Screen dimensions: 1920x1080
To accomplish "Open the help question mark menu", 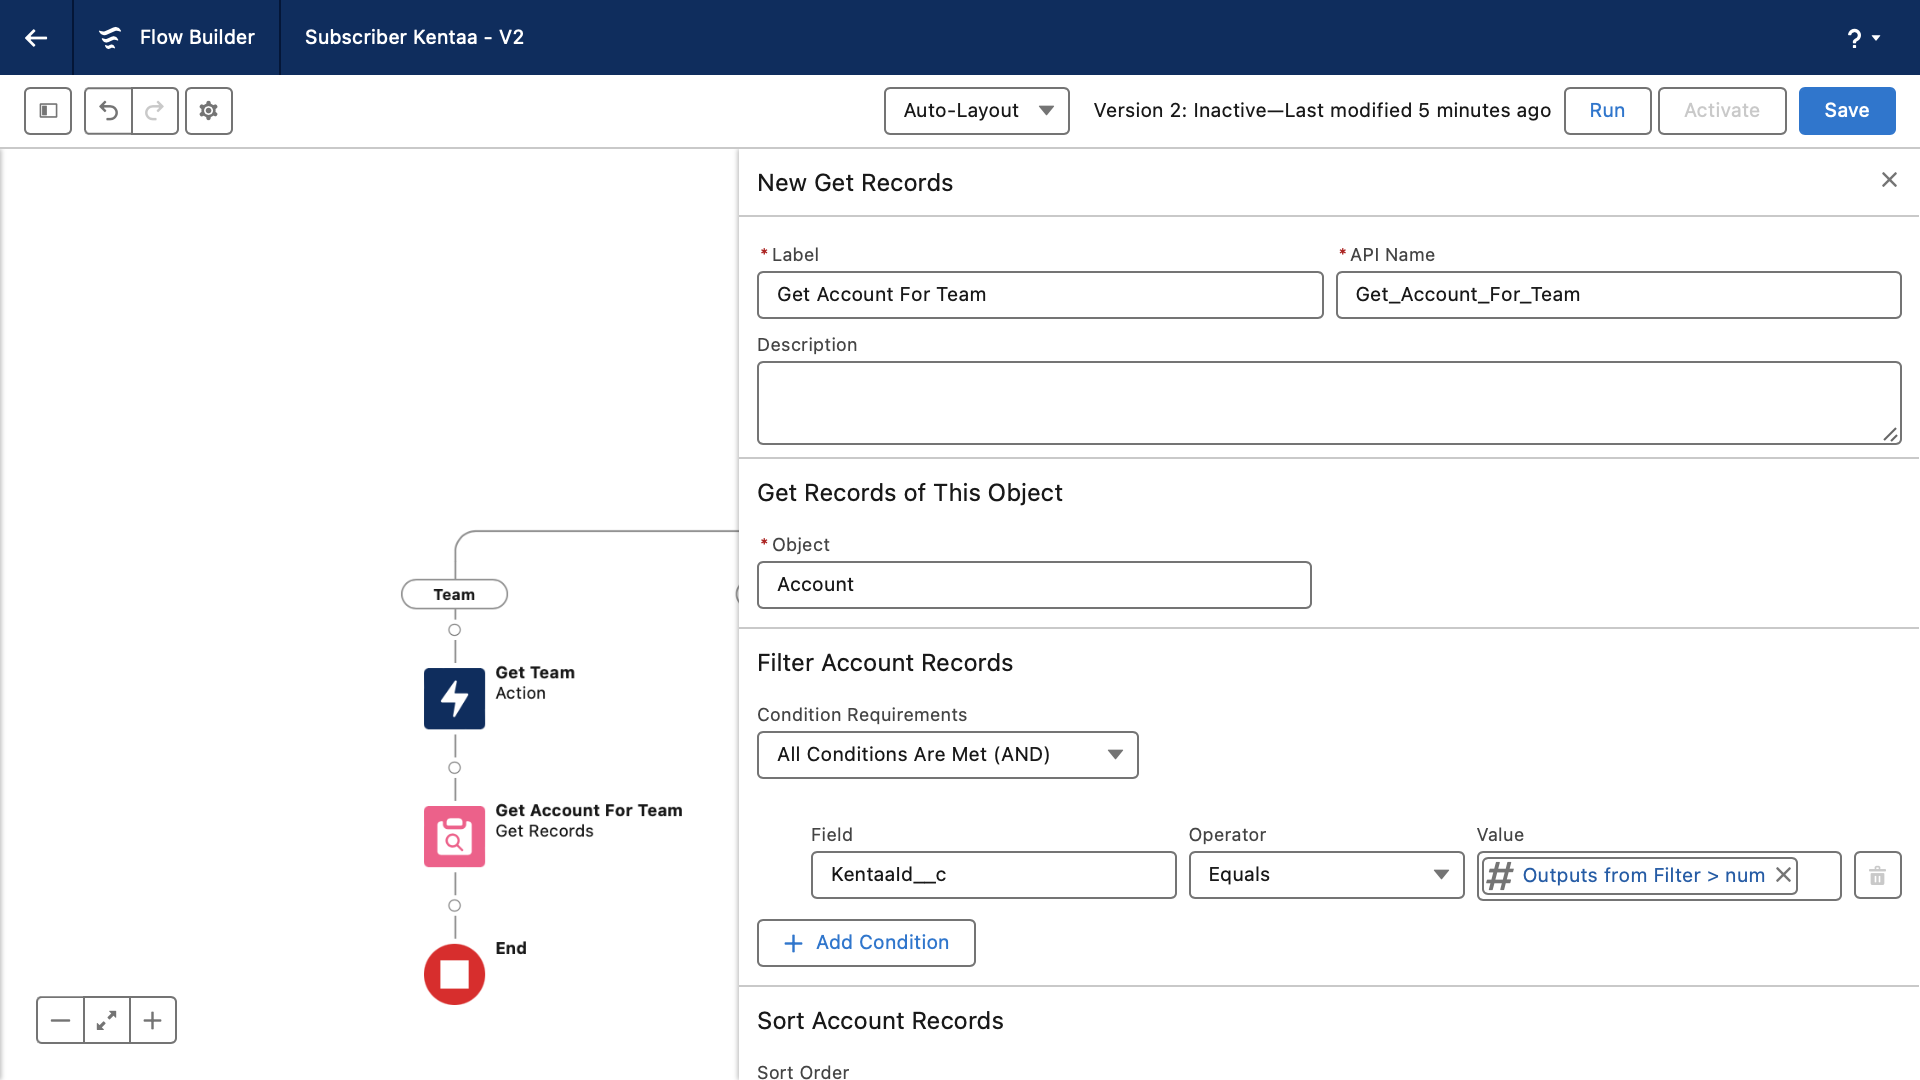I will (1863, 38).
